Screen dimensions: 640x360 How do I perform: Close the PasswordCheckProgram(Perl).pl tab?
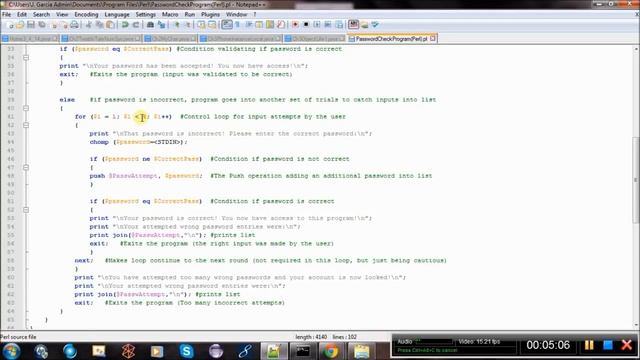click(x=433, y=39)
